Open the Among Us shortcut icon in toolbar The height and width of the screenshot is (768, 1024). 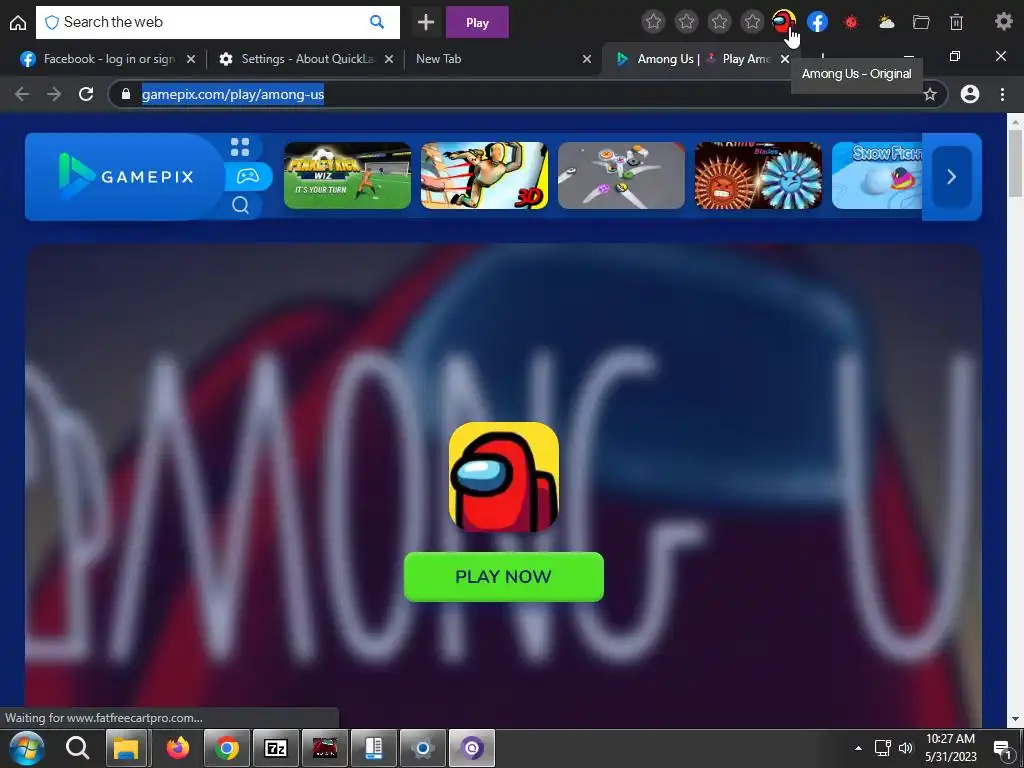tap(784, 22)
